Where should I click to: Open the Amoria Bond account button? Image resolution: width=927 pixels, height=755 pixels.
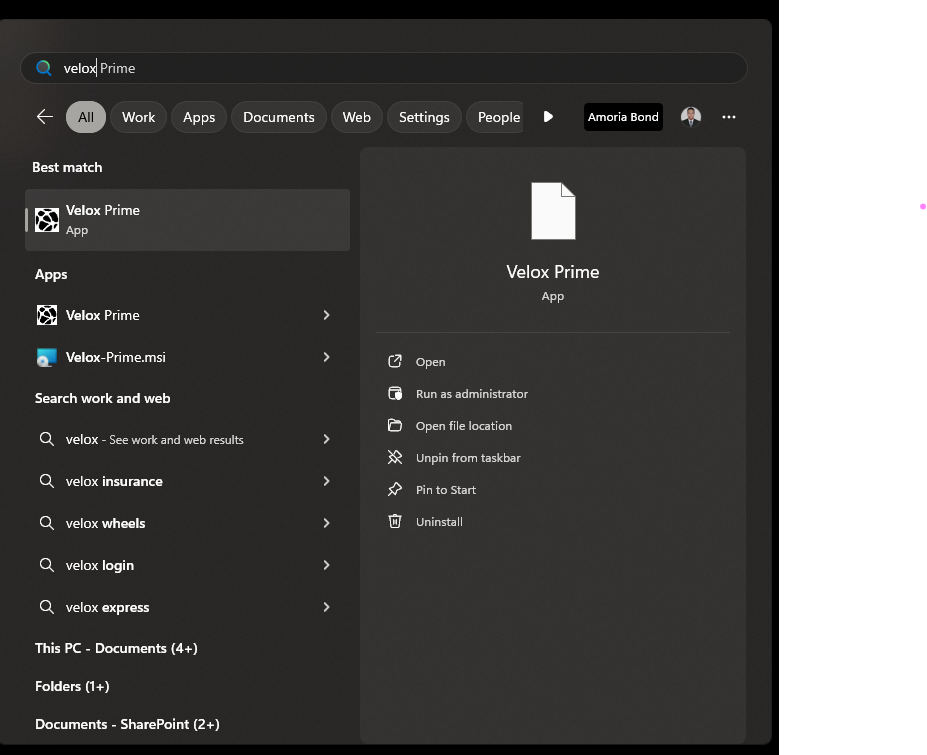pyautogui.click(x=623, y=117)
